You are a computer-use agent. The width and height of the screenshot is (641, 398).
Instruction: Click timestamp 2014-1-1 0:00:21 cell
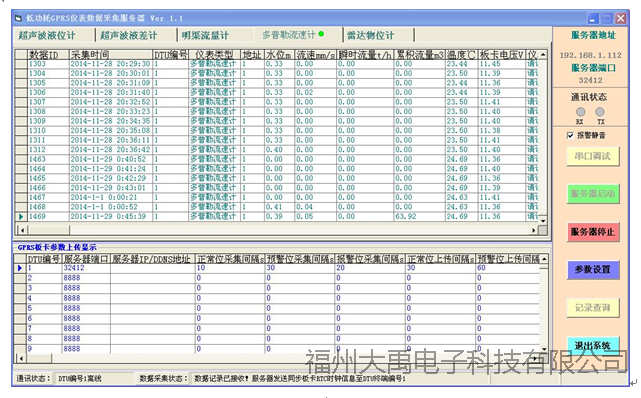pos(110,197)
